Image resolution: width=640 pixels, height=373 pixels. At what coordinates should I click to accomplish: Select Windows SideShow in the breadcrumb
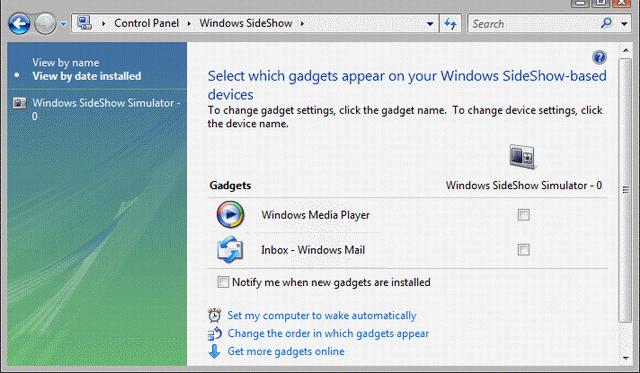(246, 23)
